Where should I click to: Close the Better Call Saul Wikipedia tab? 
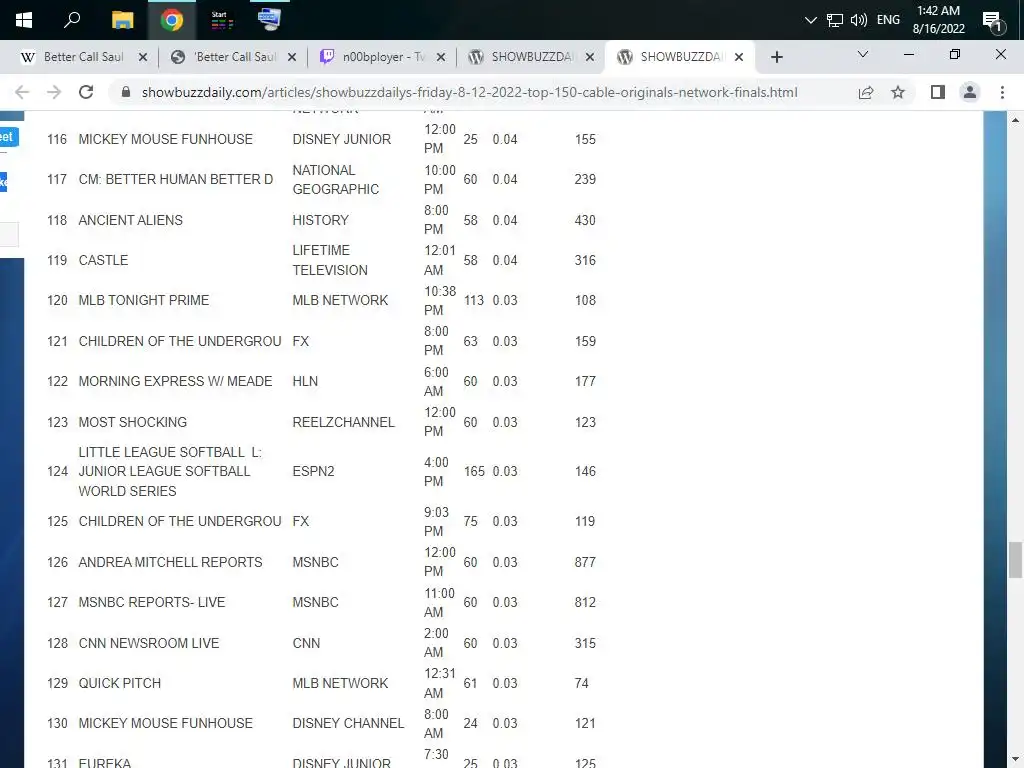142,57
